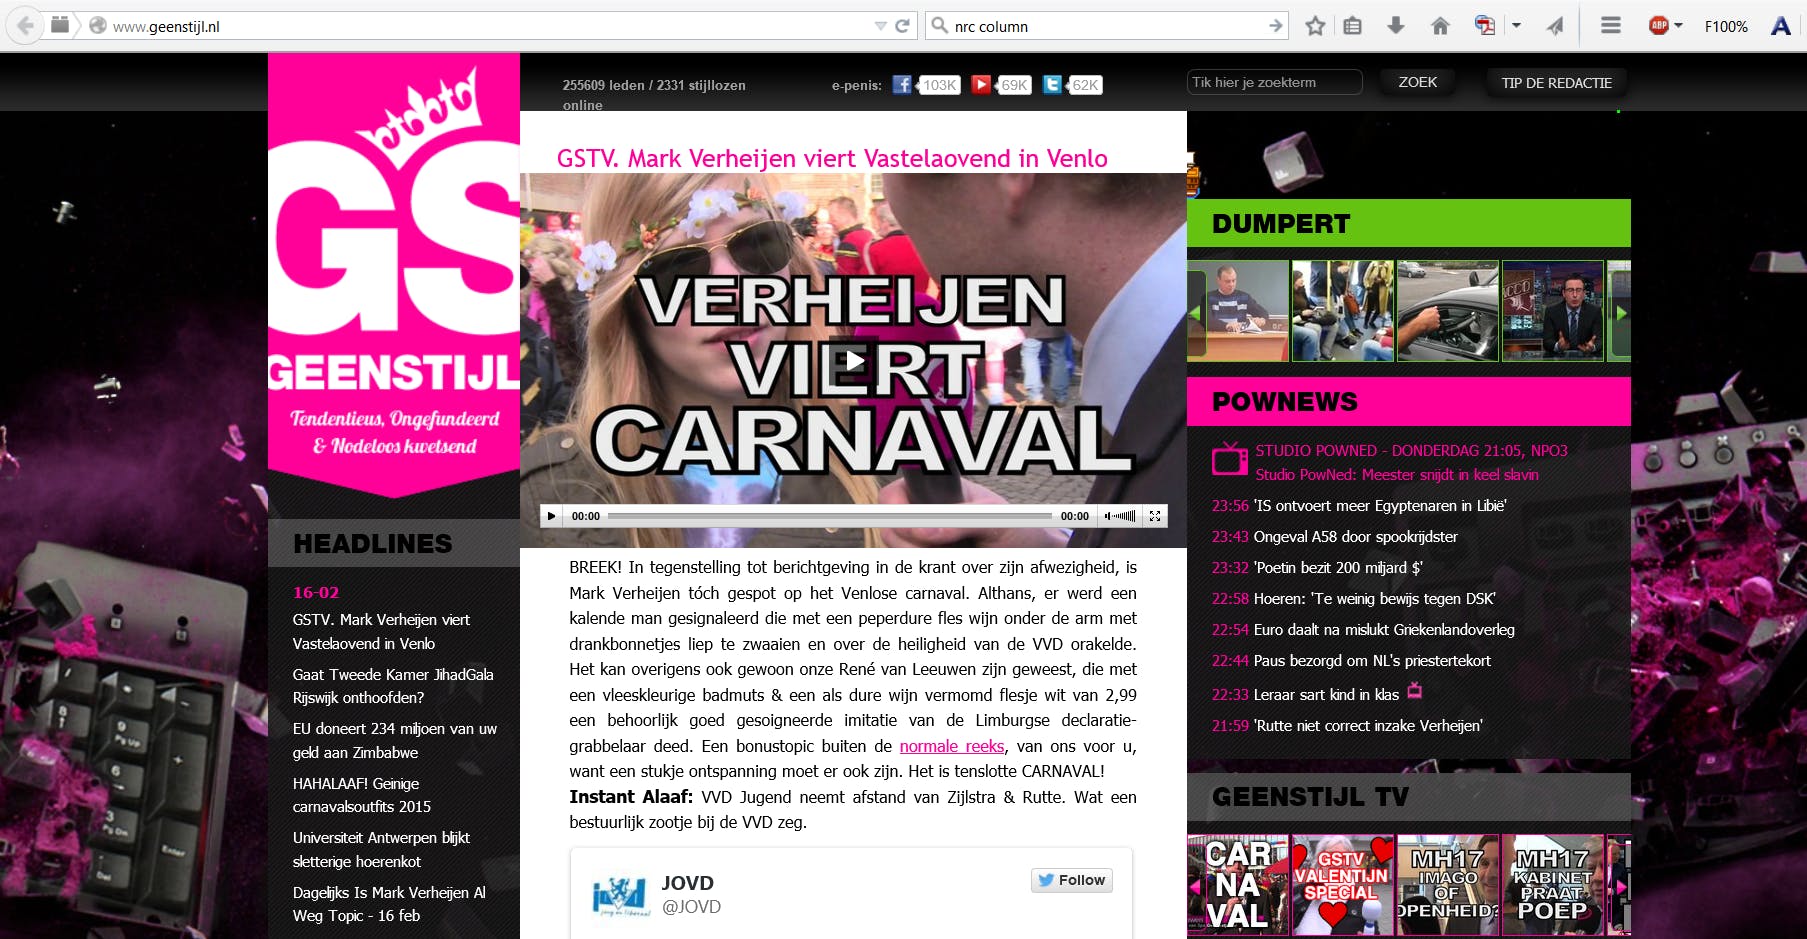Open news 'Ongeval A58 door spookrijdster'
This screenshot has height=939, width=1807.
click(1355, 537)
